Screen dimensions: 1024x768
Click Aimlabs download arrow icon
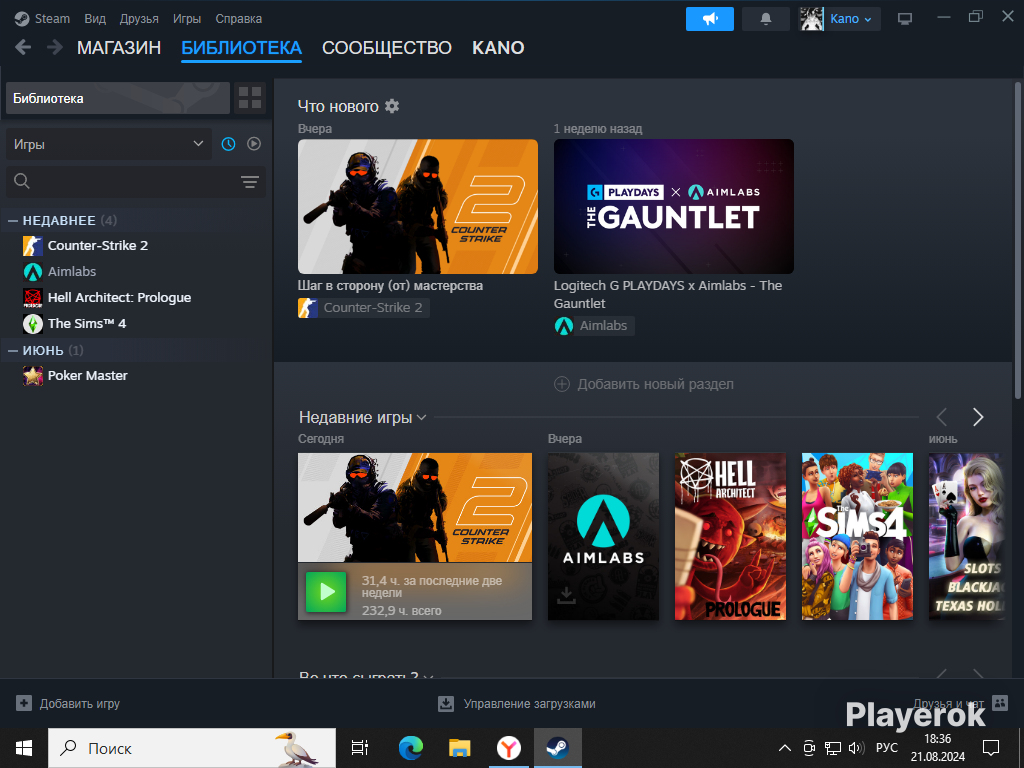tap(566, 595)
